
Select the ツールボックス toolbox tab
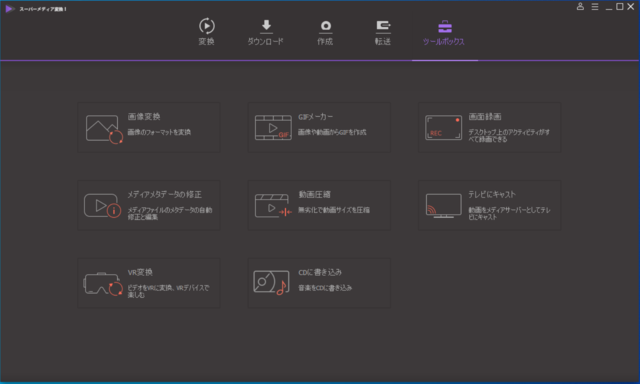444,32
